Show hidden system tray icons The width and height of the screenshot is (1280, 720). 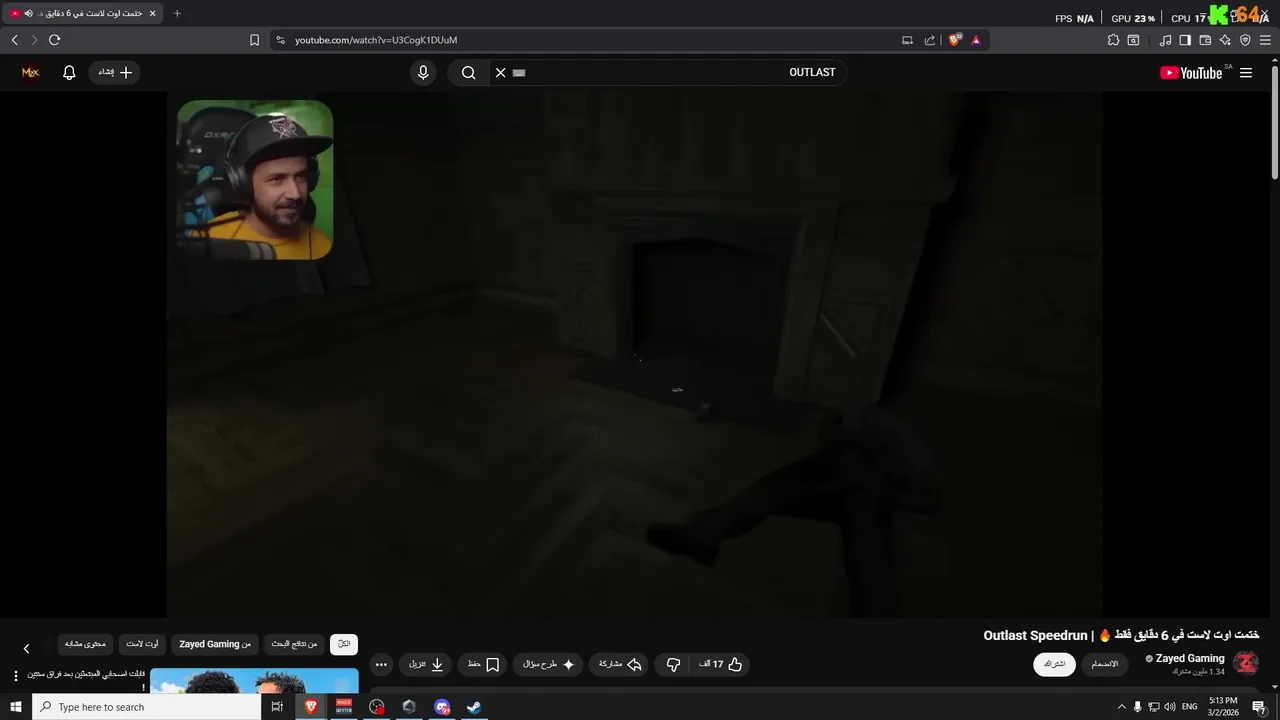(1121, 707)
